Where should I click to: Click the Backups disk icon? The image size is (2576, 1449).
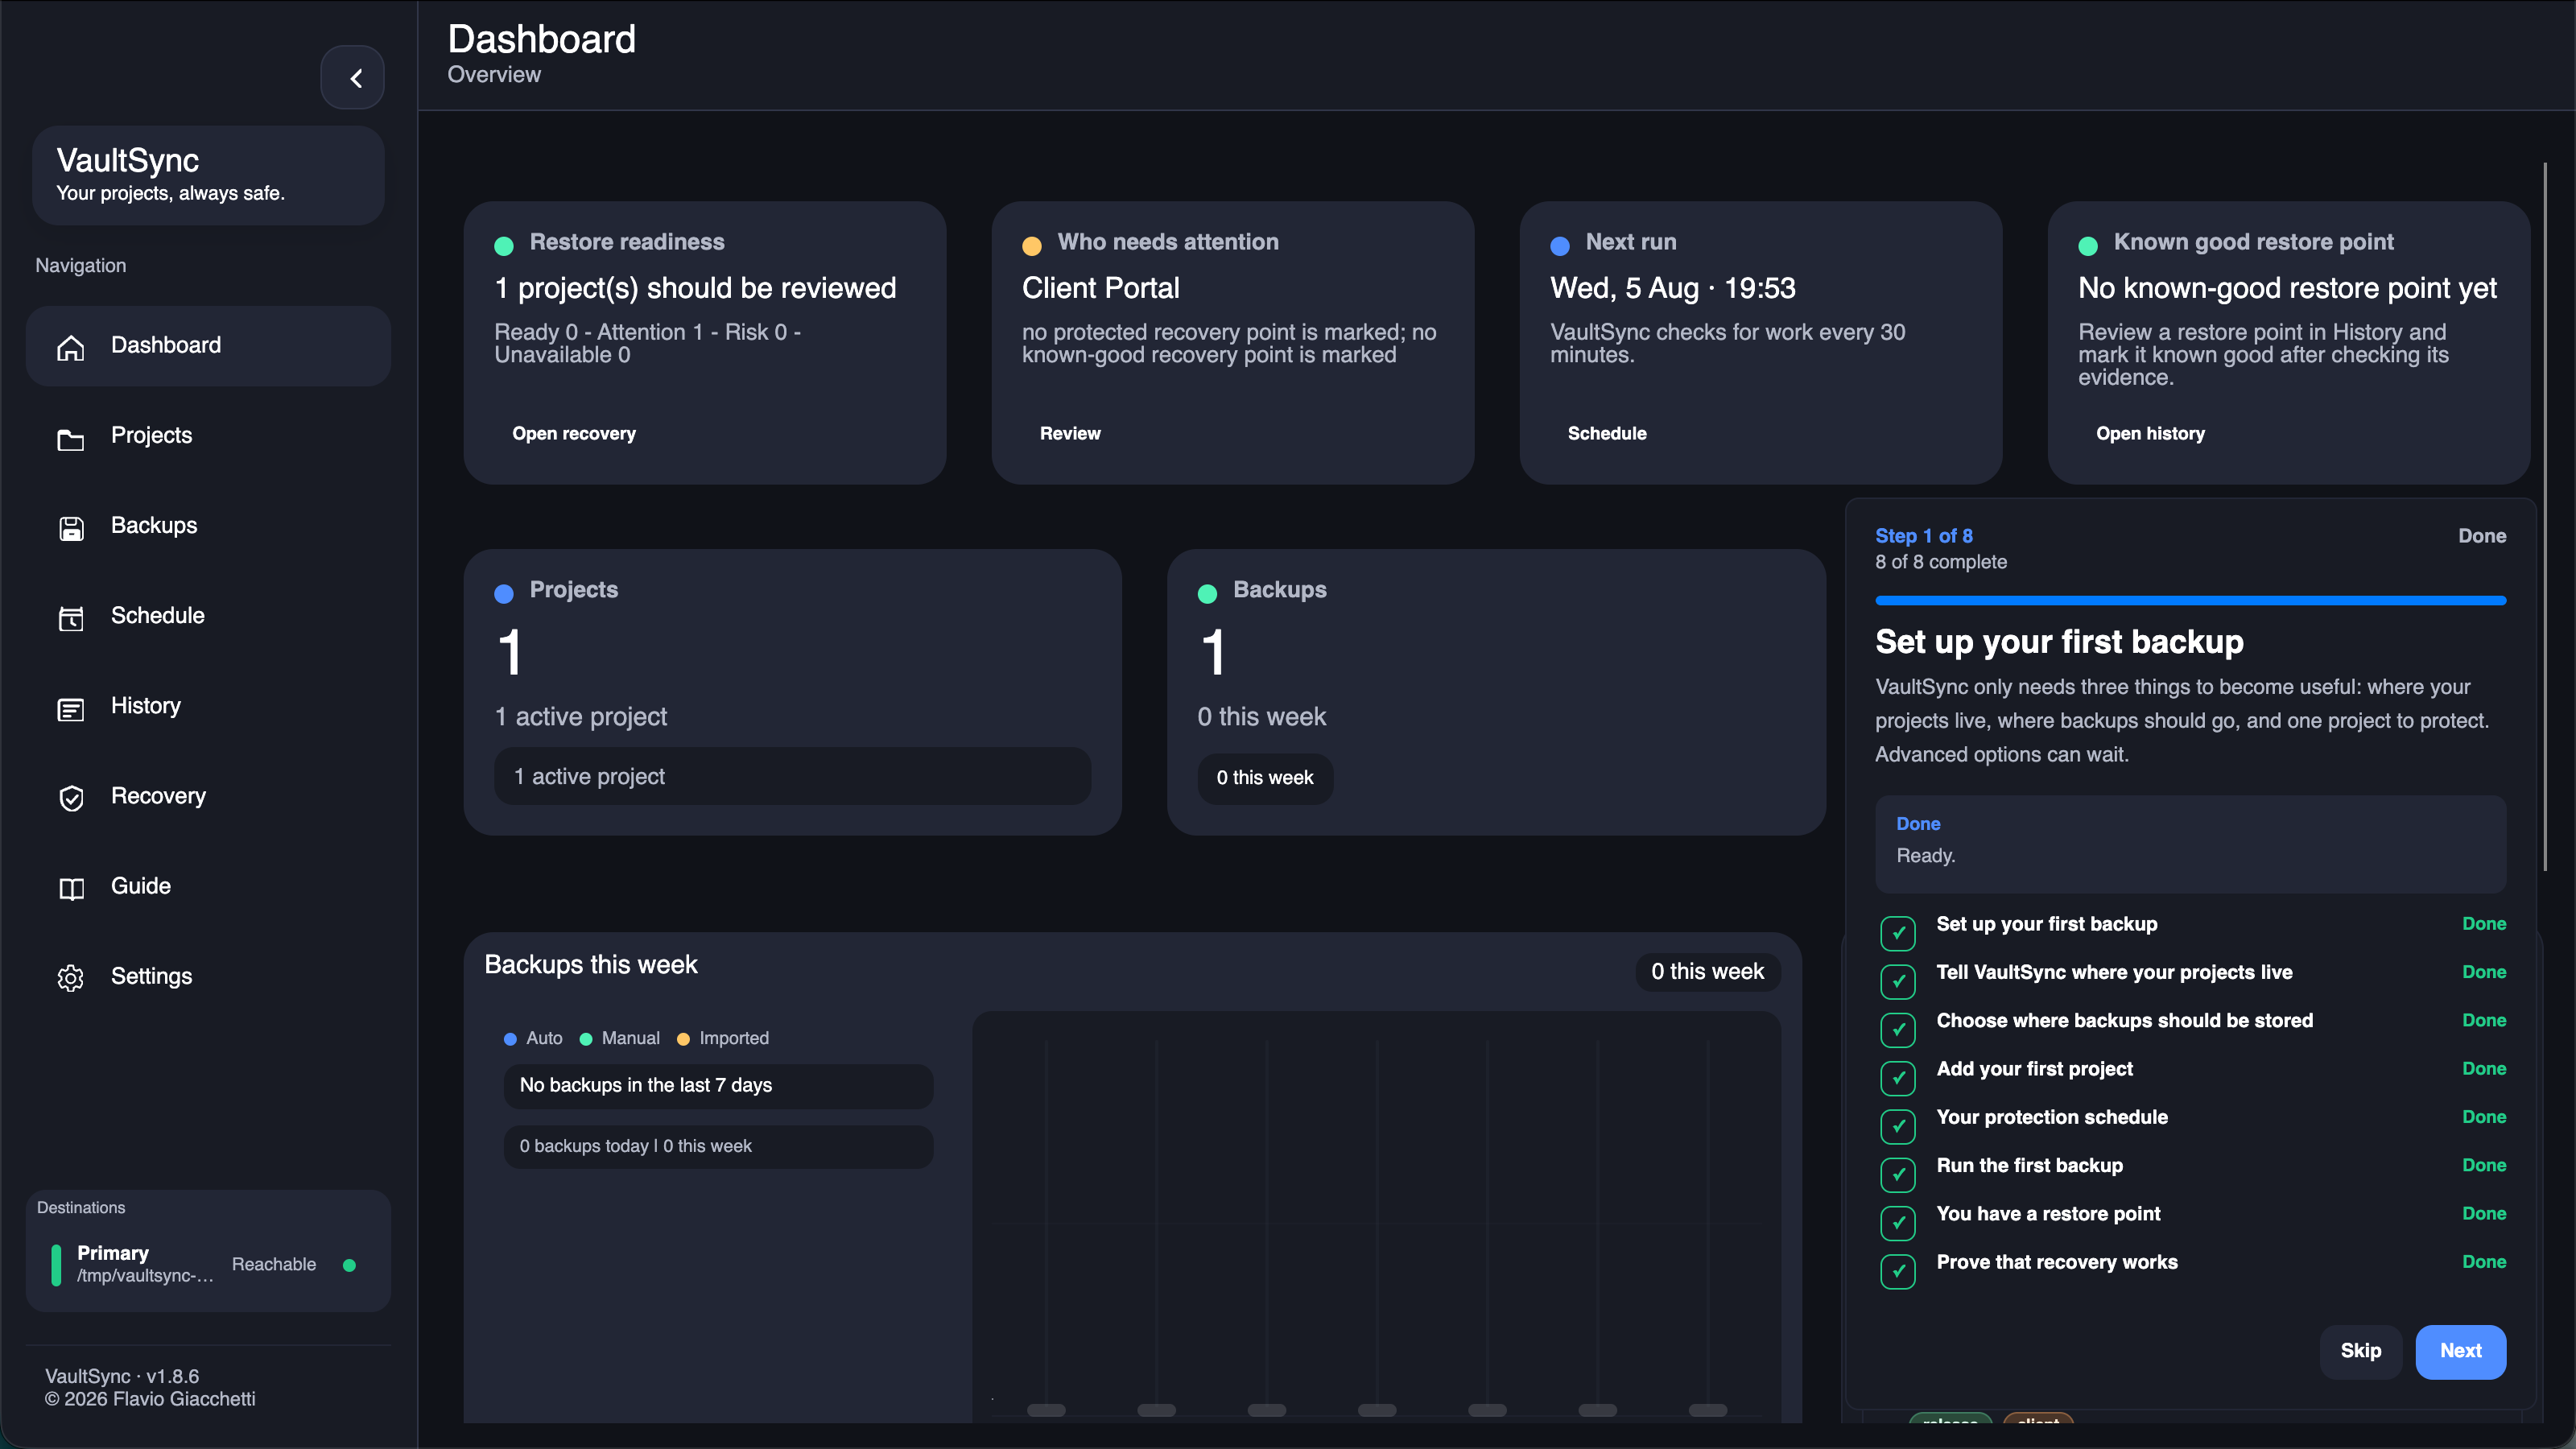pos(71,528)
